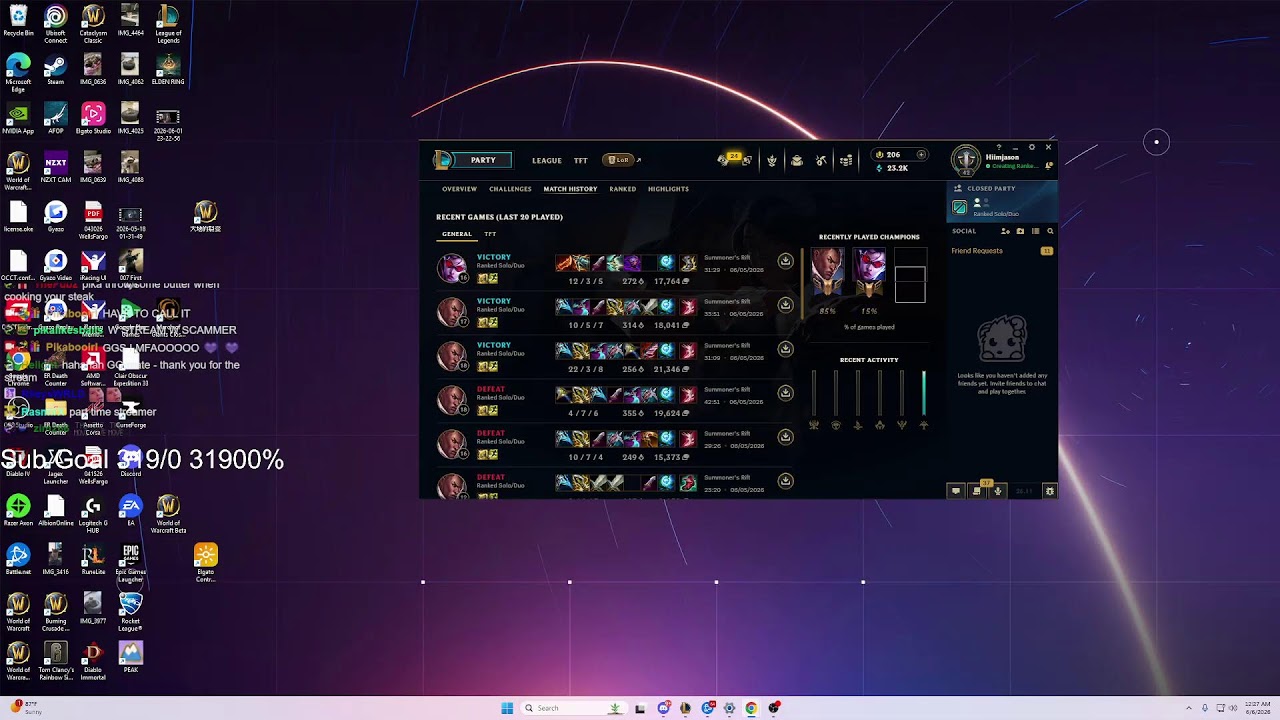Select the TFT recent games tab
This screenshot has width=1280, height=720.
click(x=490, y=234)
